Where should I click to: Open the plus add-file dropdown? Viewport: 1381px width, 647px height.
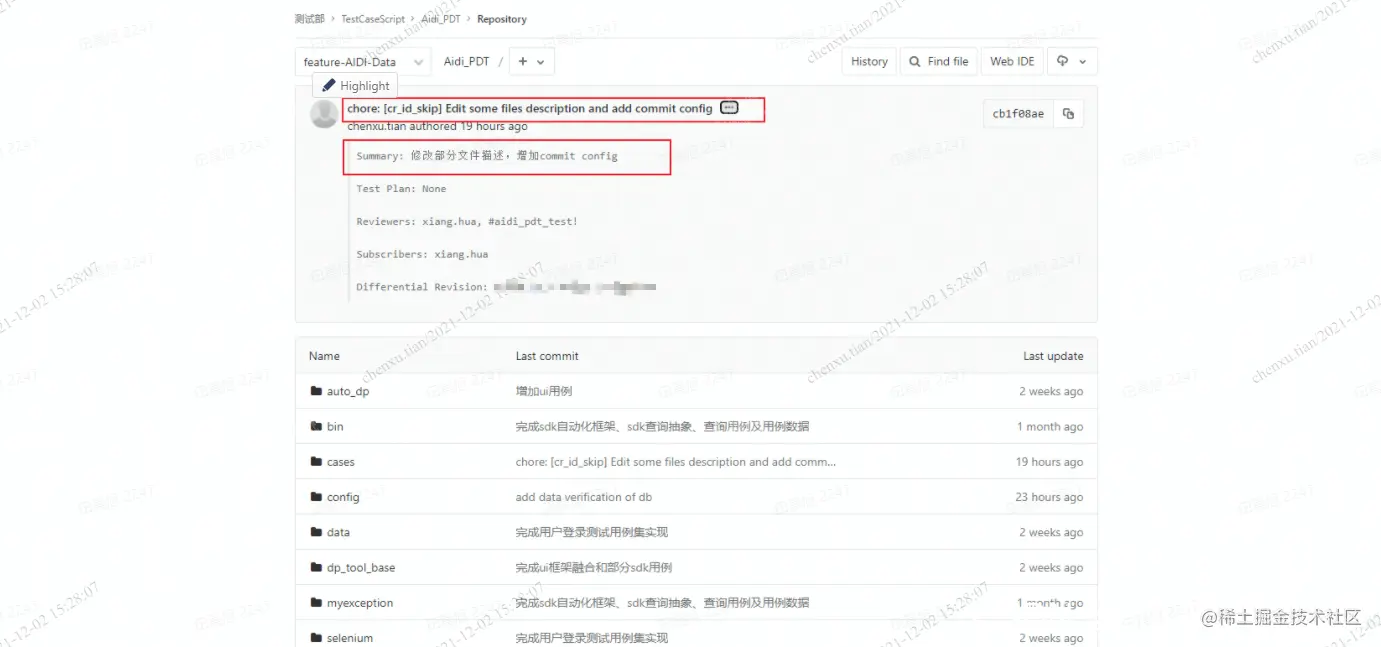[x=531, y=62]
